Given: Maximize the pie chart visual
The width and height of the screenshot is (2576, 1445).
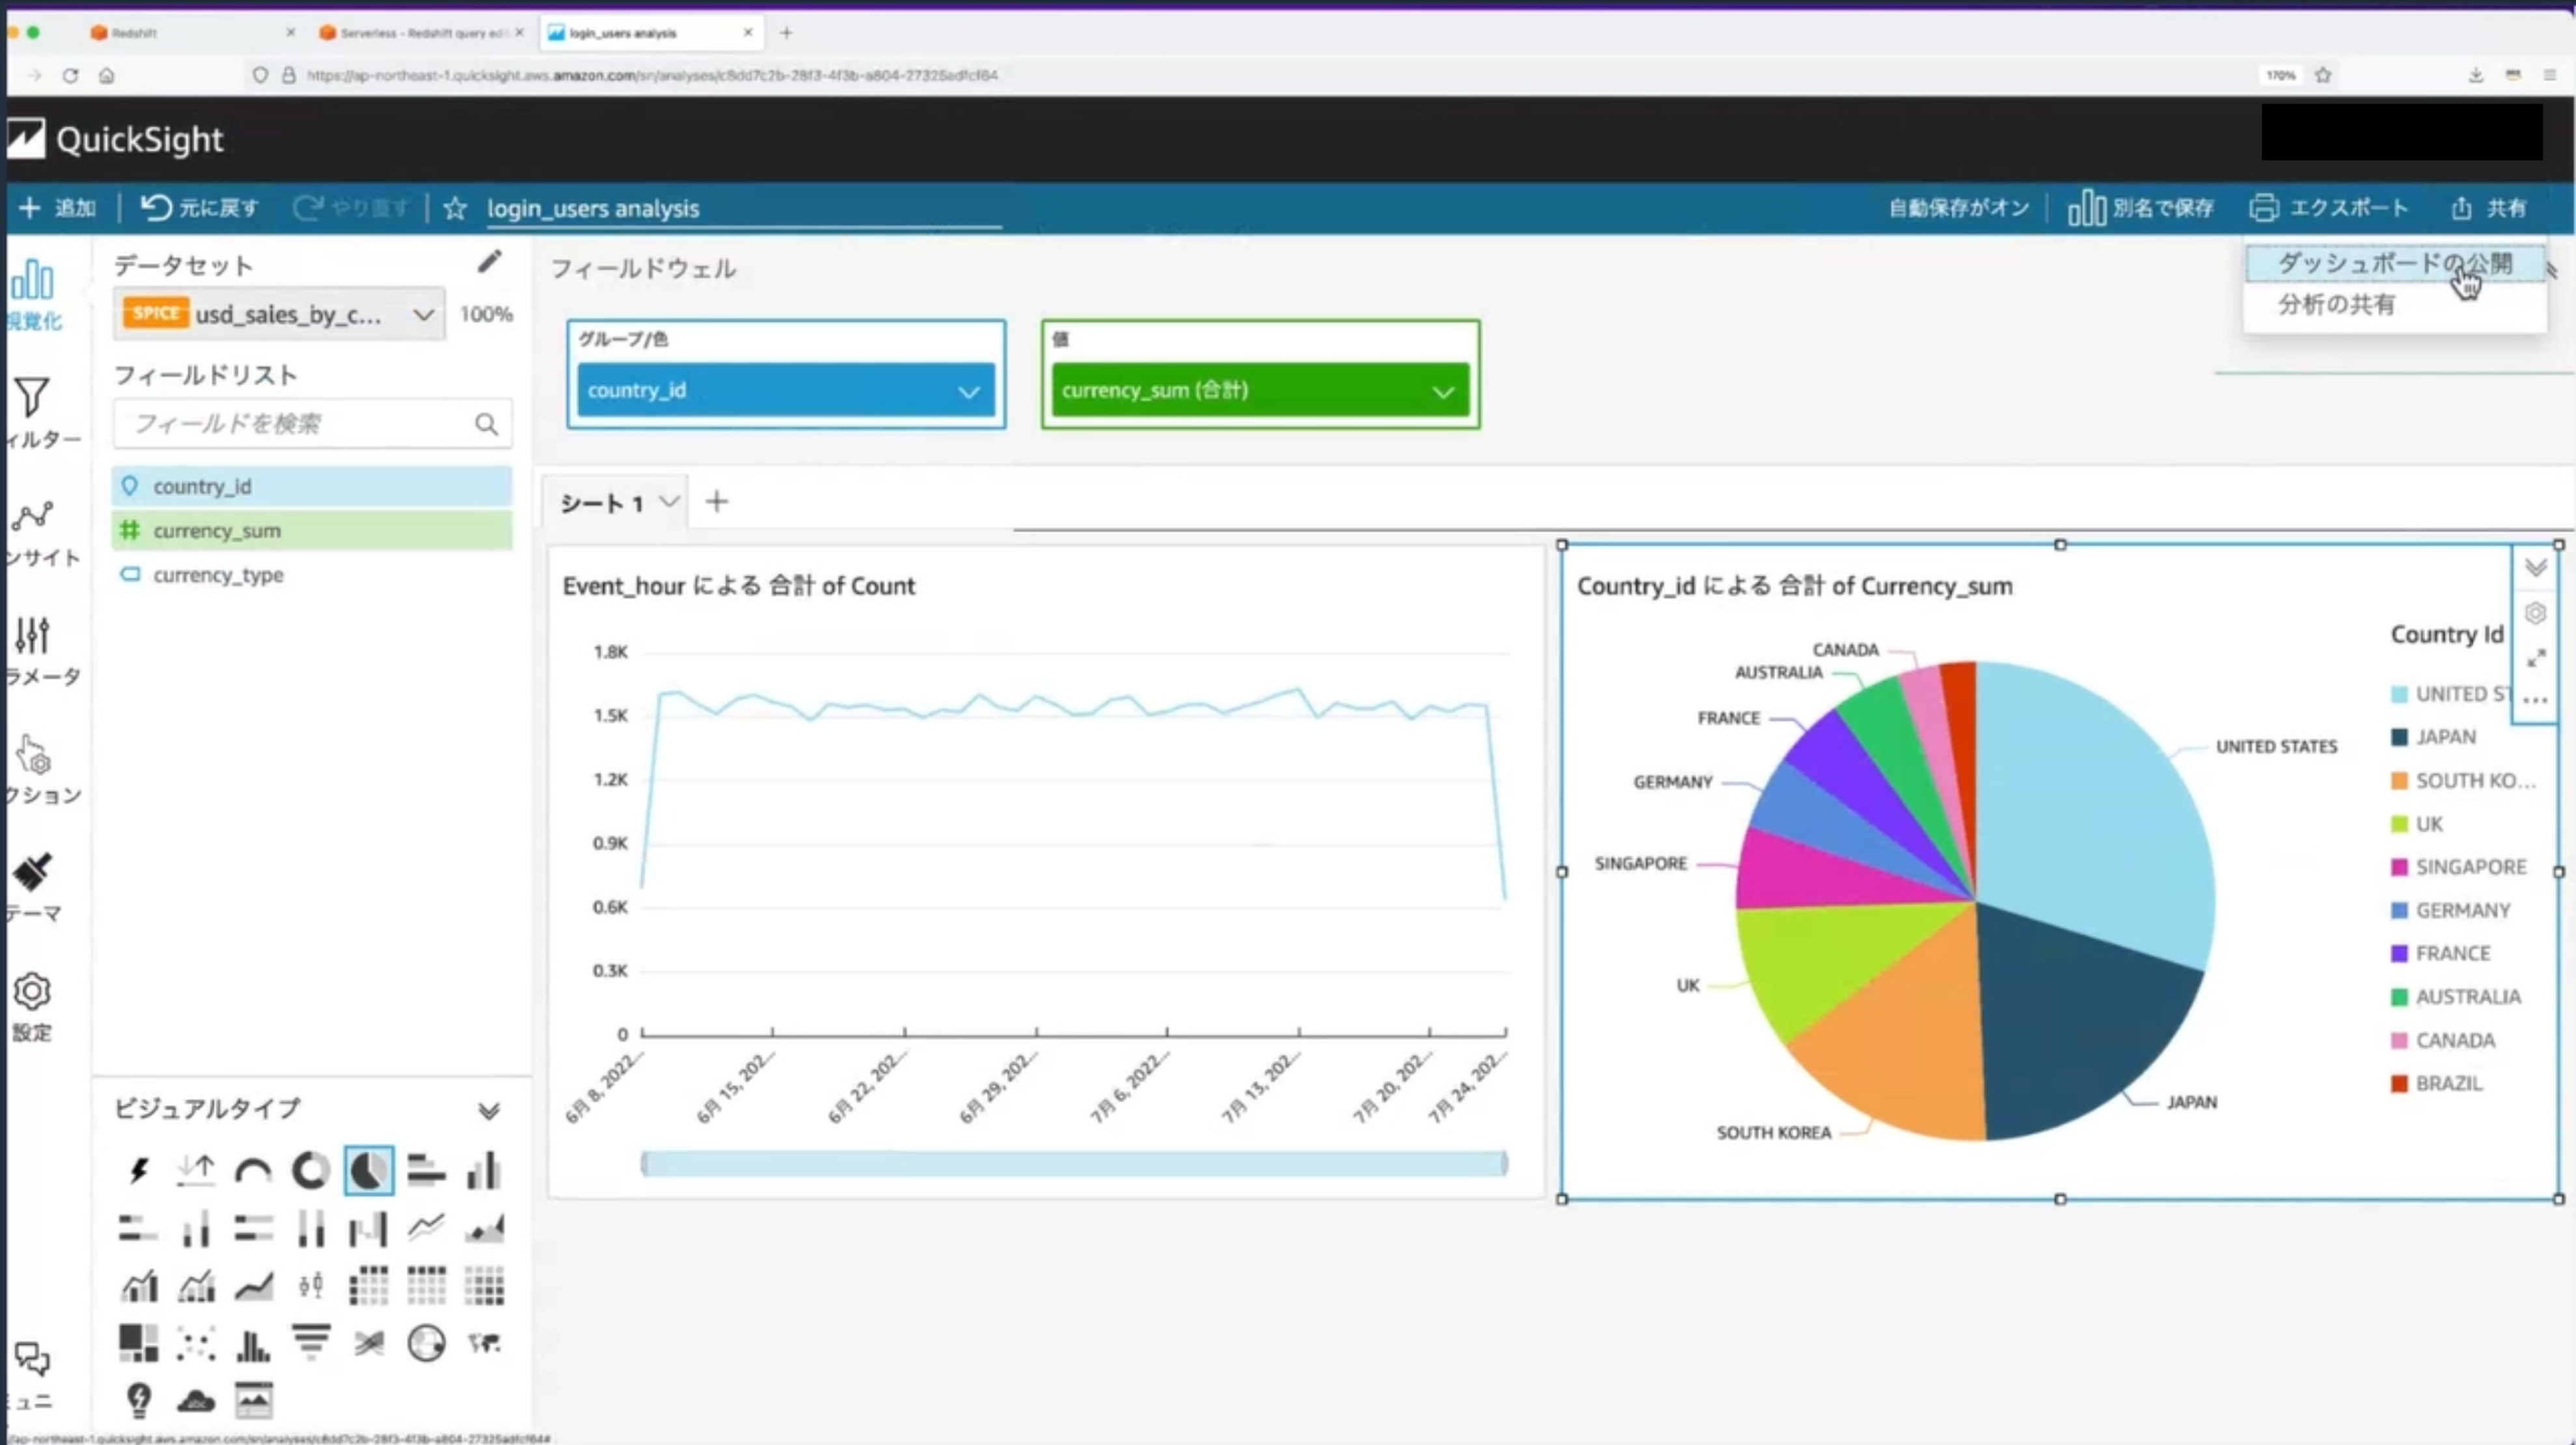Looking at the screenshot, I should (x=2536, y=658).
